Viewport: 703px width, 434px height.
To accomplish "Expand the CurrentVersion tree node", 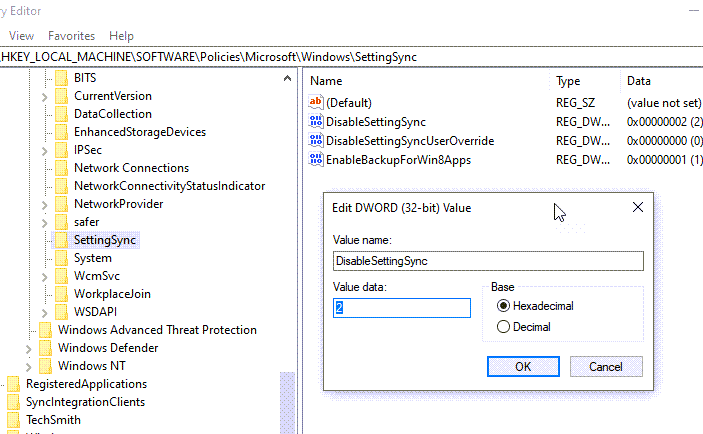I will (44, 96).
